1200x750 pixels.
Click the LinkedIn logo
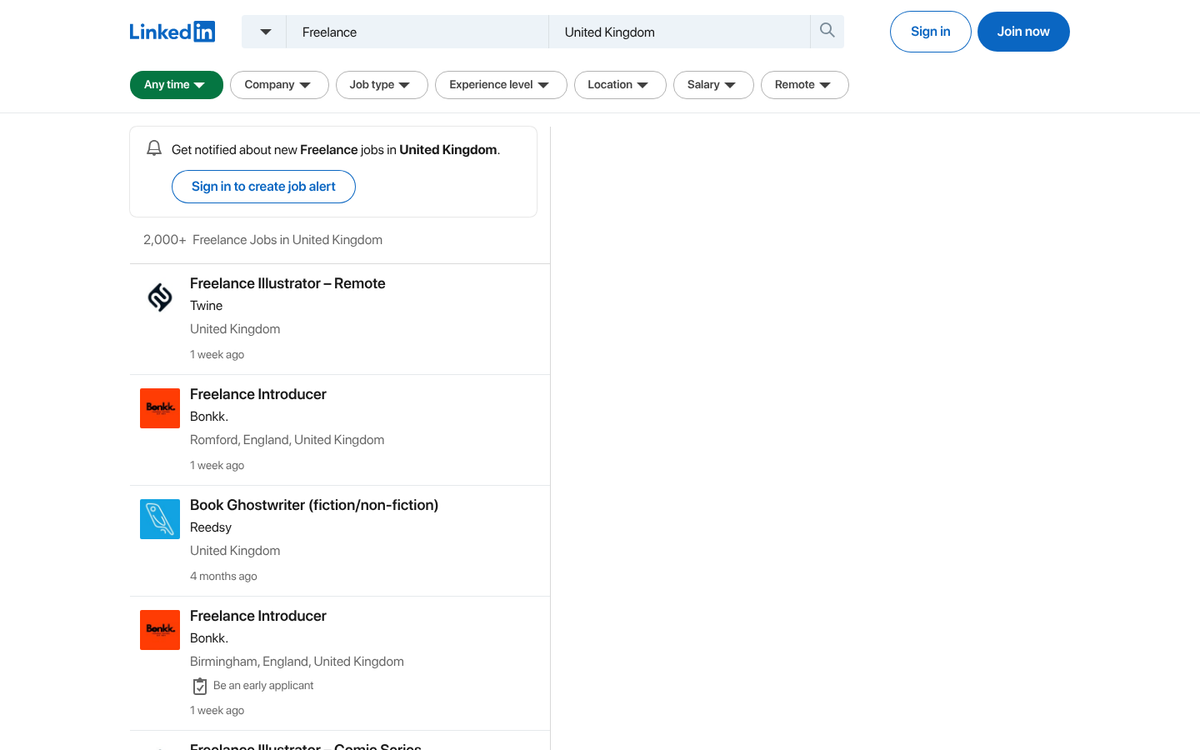172,31
